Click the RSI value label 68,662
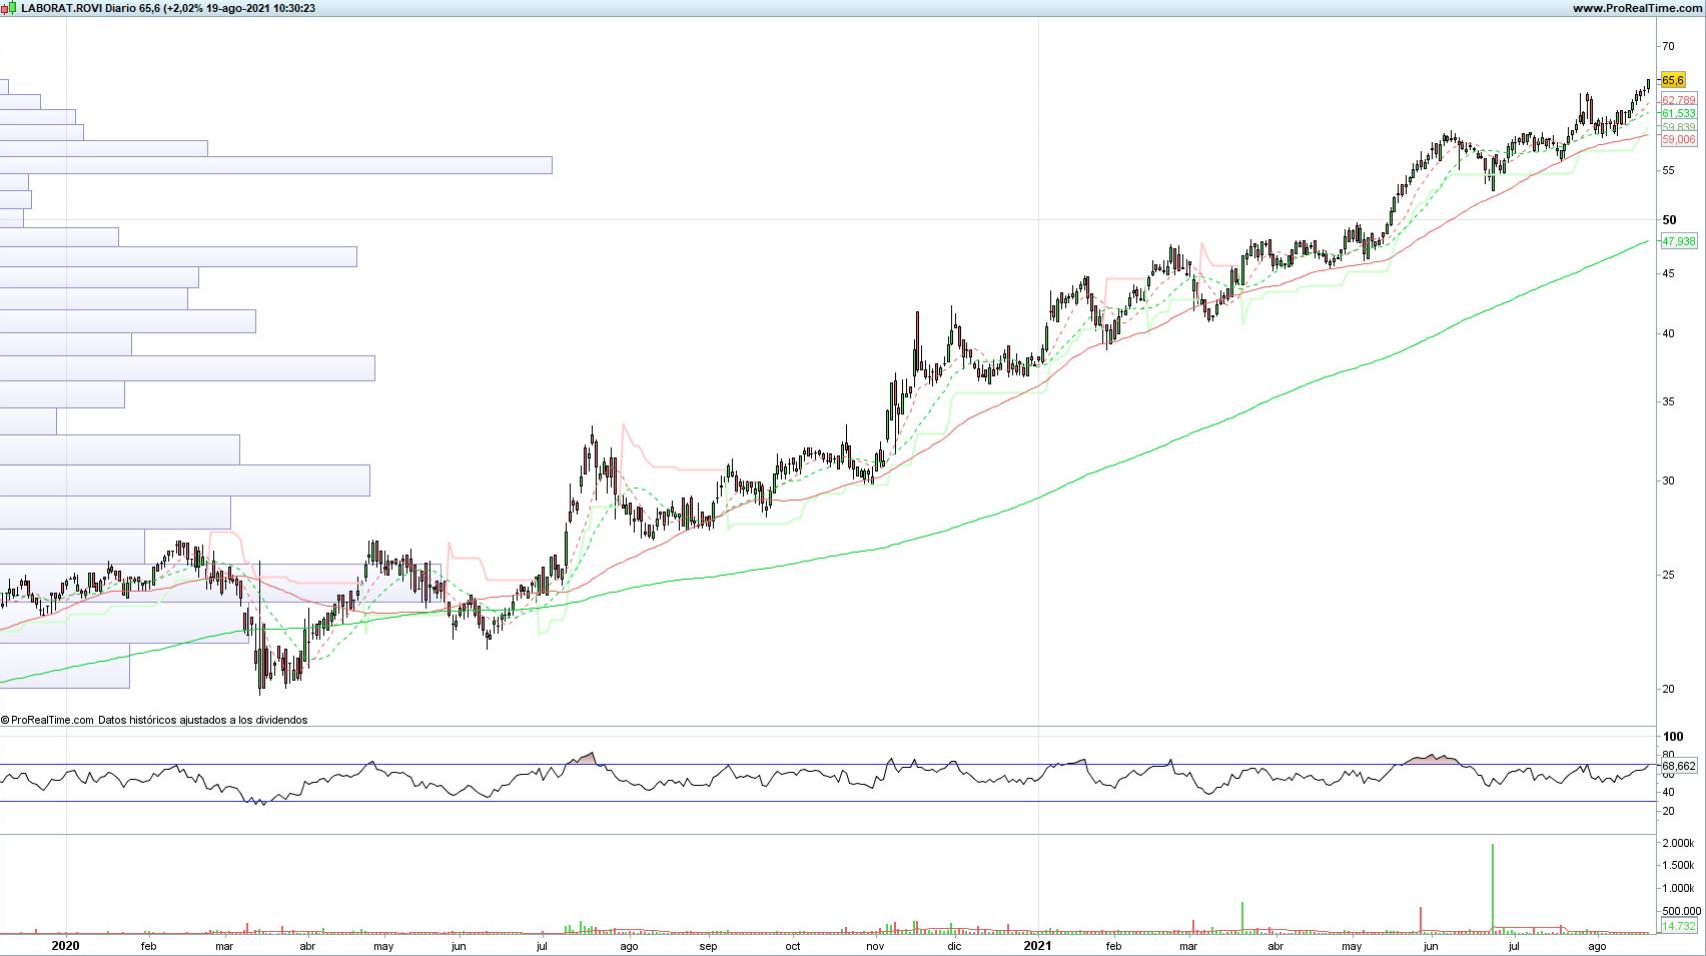1706x956 pixels. [1678, 766]
